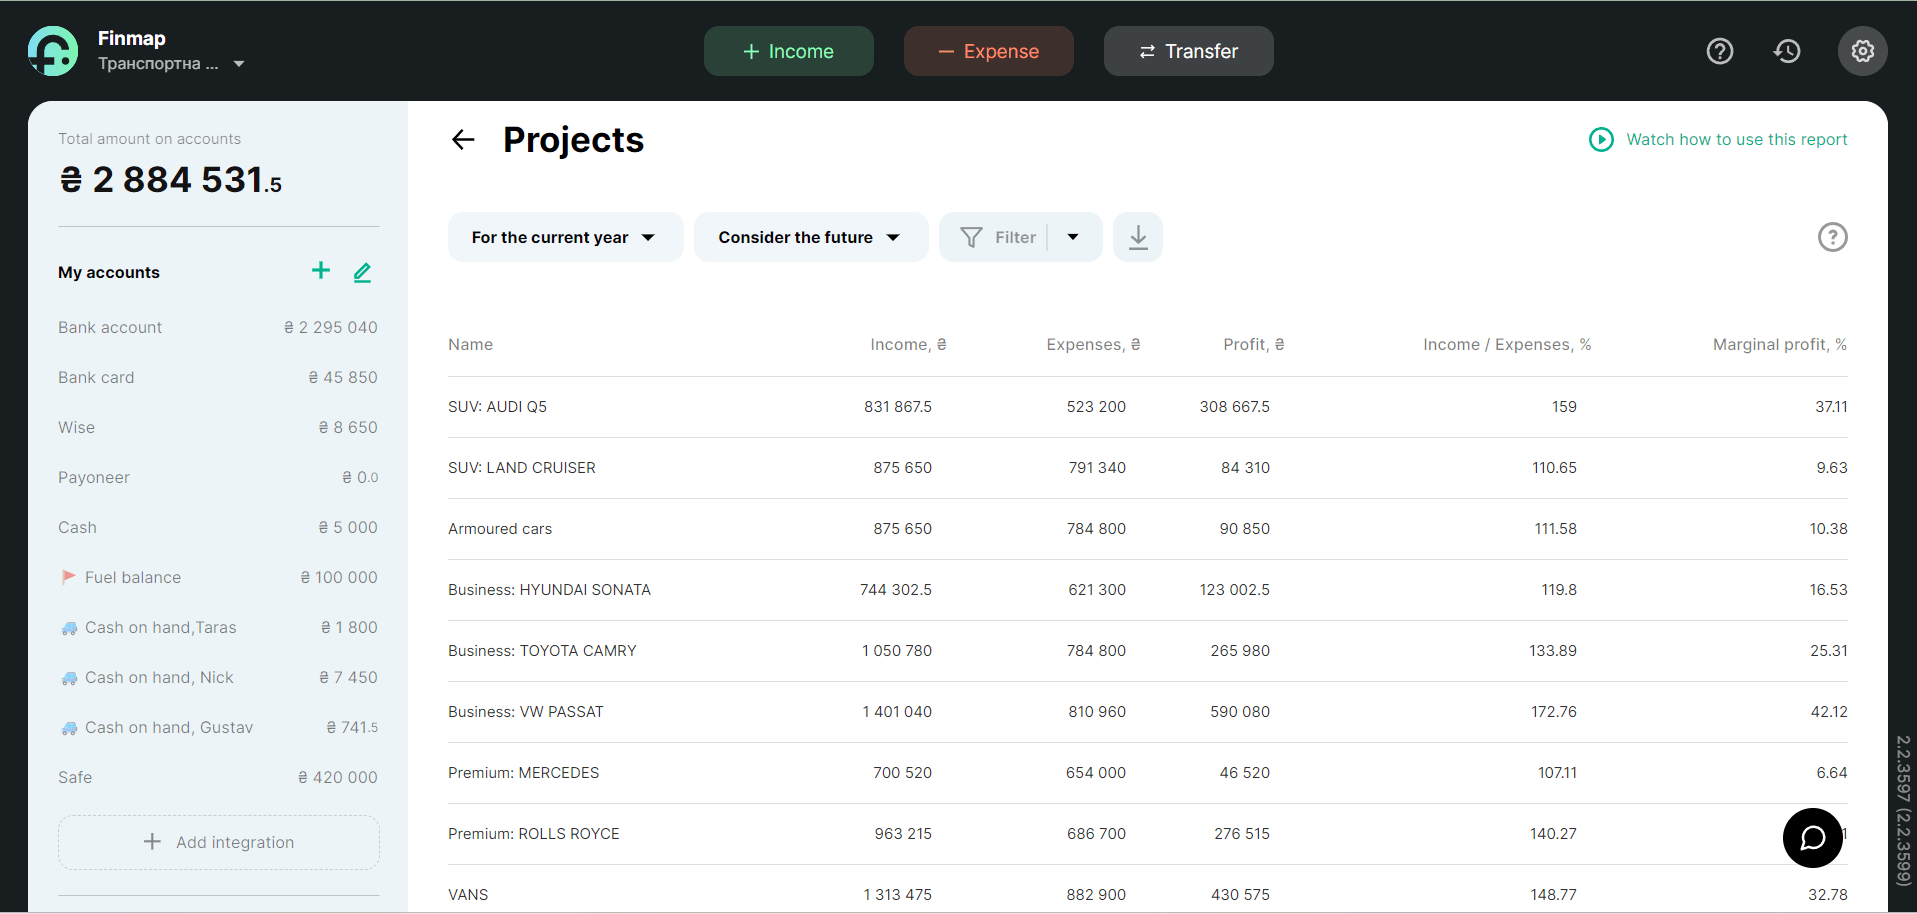This screenshot has width=1917, height=914.
Task: Click the report help question mark icon
Action: pyautogui.click(x=1831, y=237)
